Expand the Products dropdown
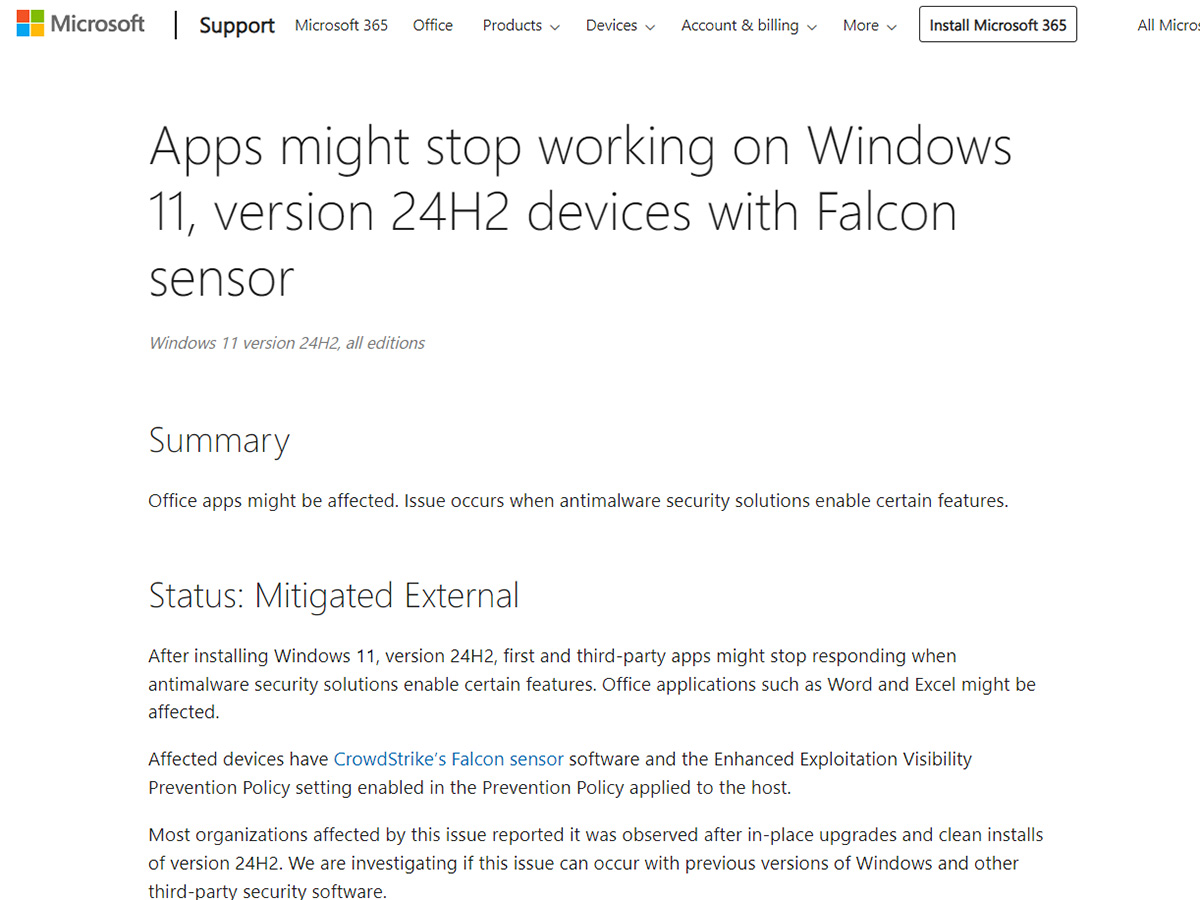The height and width of the screenshot is (900, 1200). 511,25
